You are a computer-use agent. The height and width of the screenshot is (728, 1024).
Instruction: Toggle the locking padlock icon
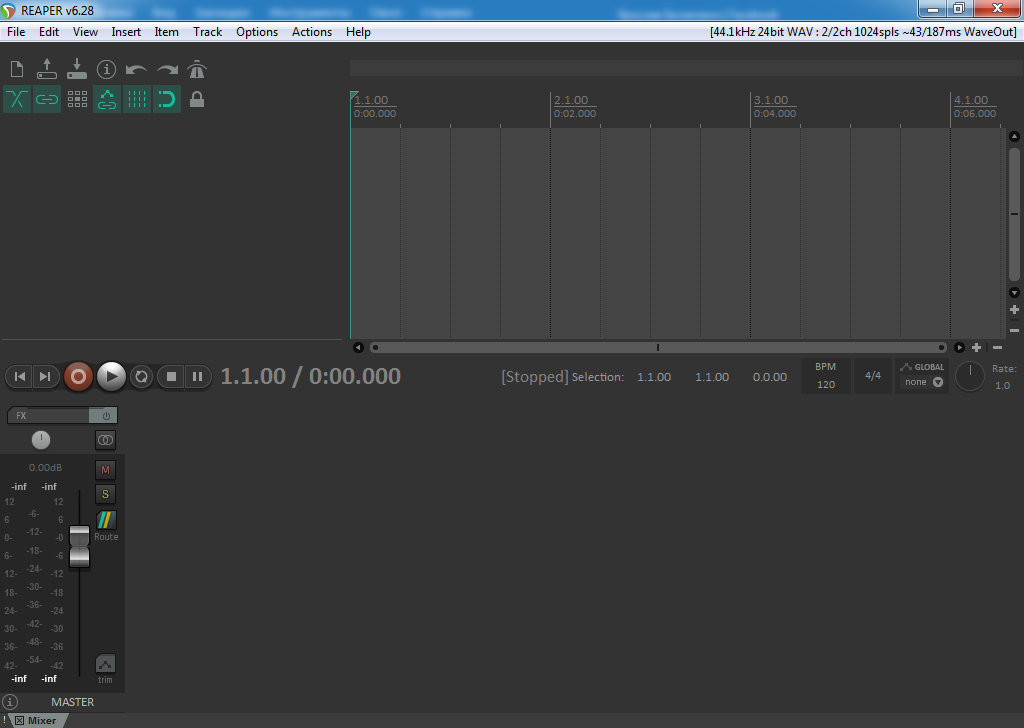[197, 99]
